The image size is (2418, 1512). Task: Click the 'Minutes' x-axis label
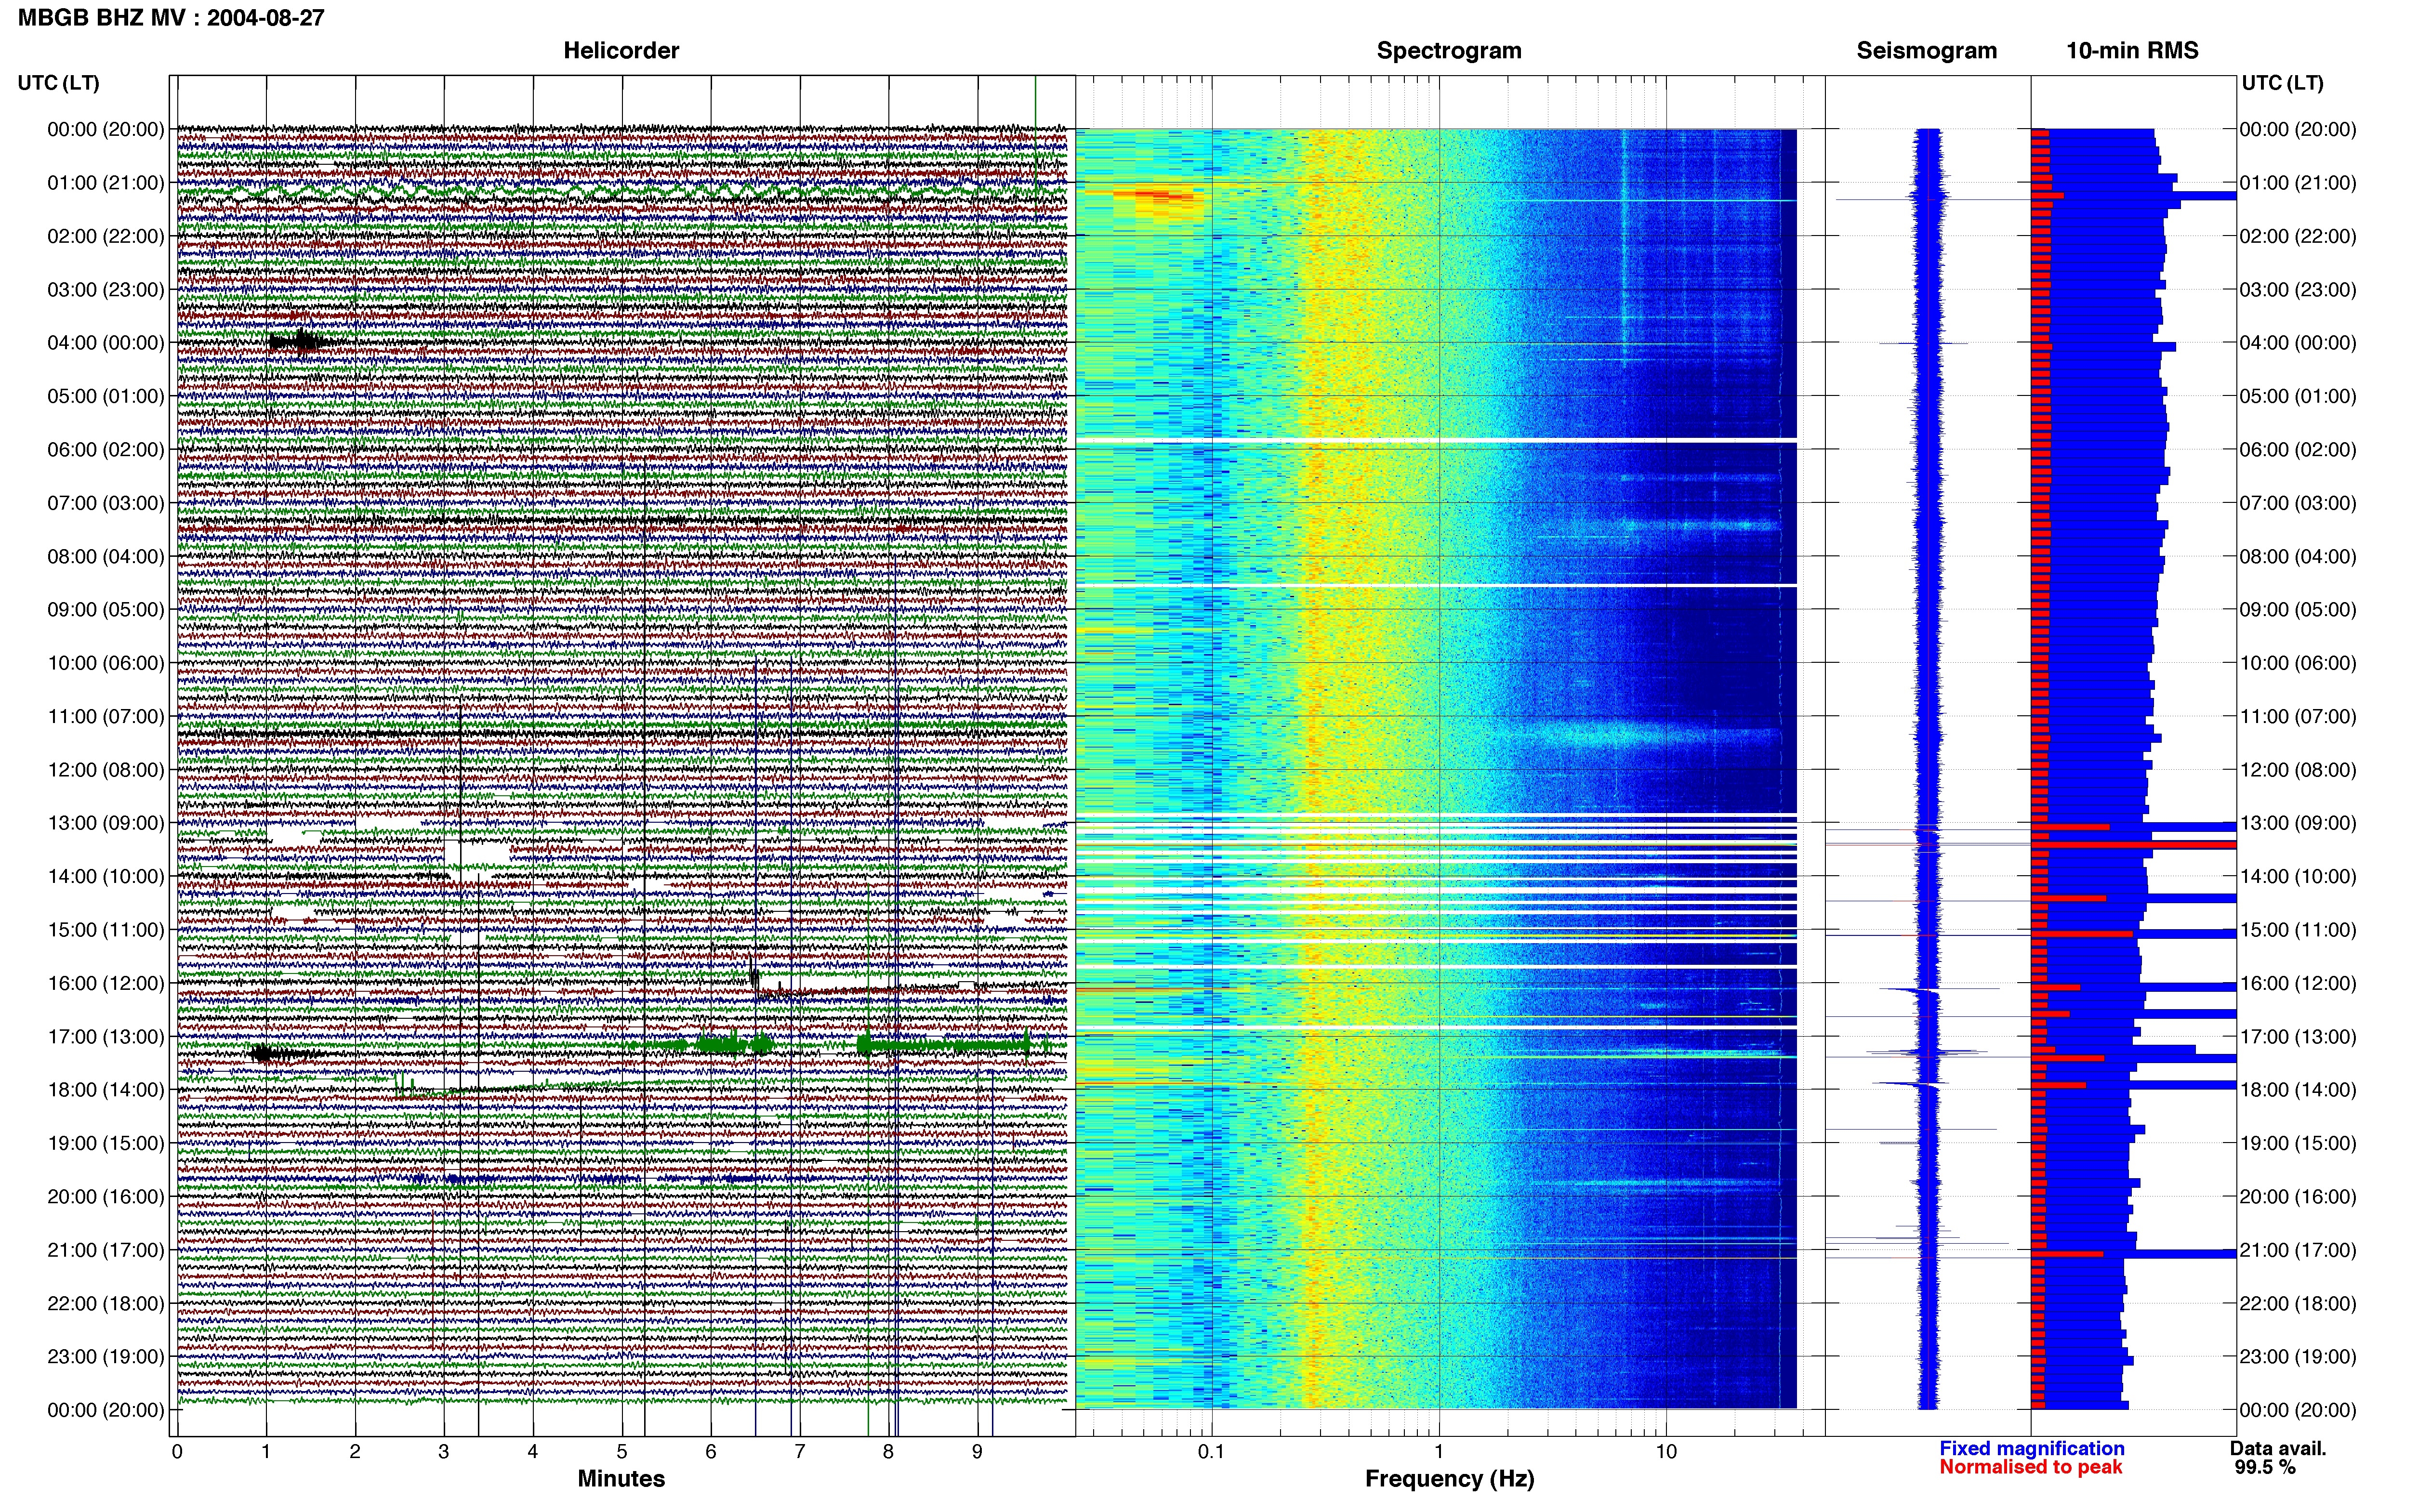(621, 1478)
